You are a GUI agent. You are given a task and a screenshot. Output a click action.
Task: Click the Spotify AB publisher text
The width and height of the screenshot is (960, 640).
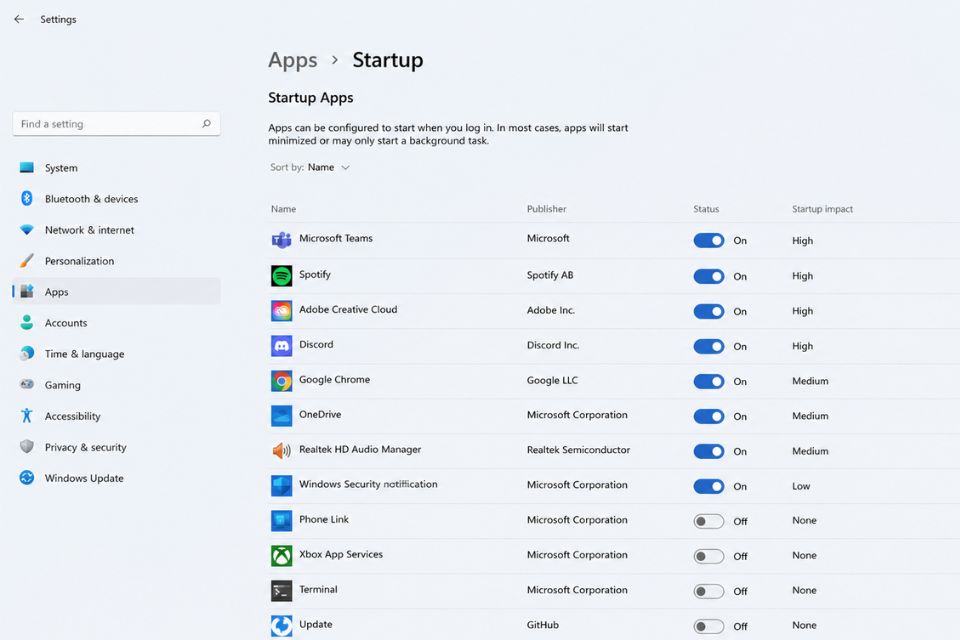click(x=550, y=275)
